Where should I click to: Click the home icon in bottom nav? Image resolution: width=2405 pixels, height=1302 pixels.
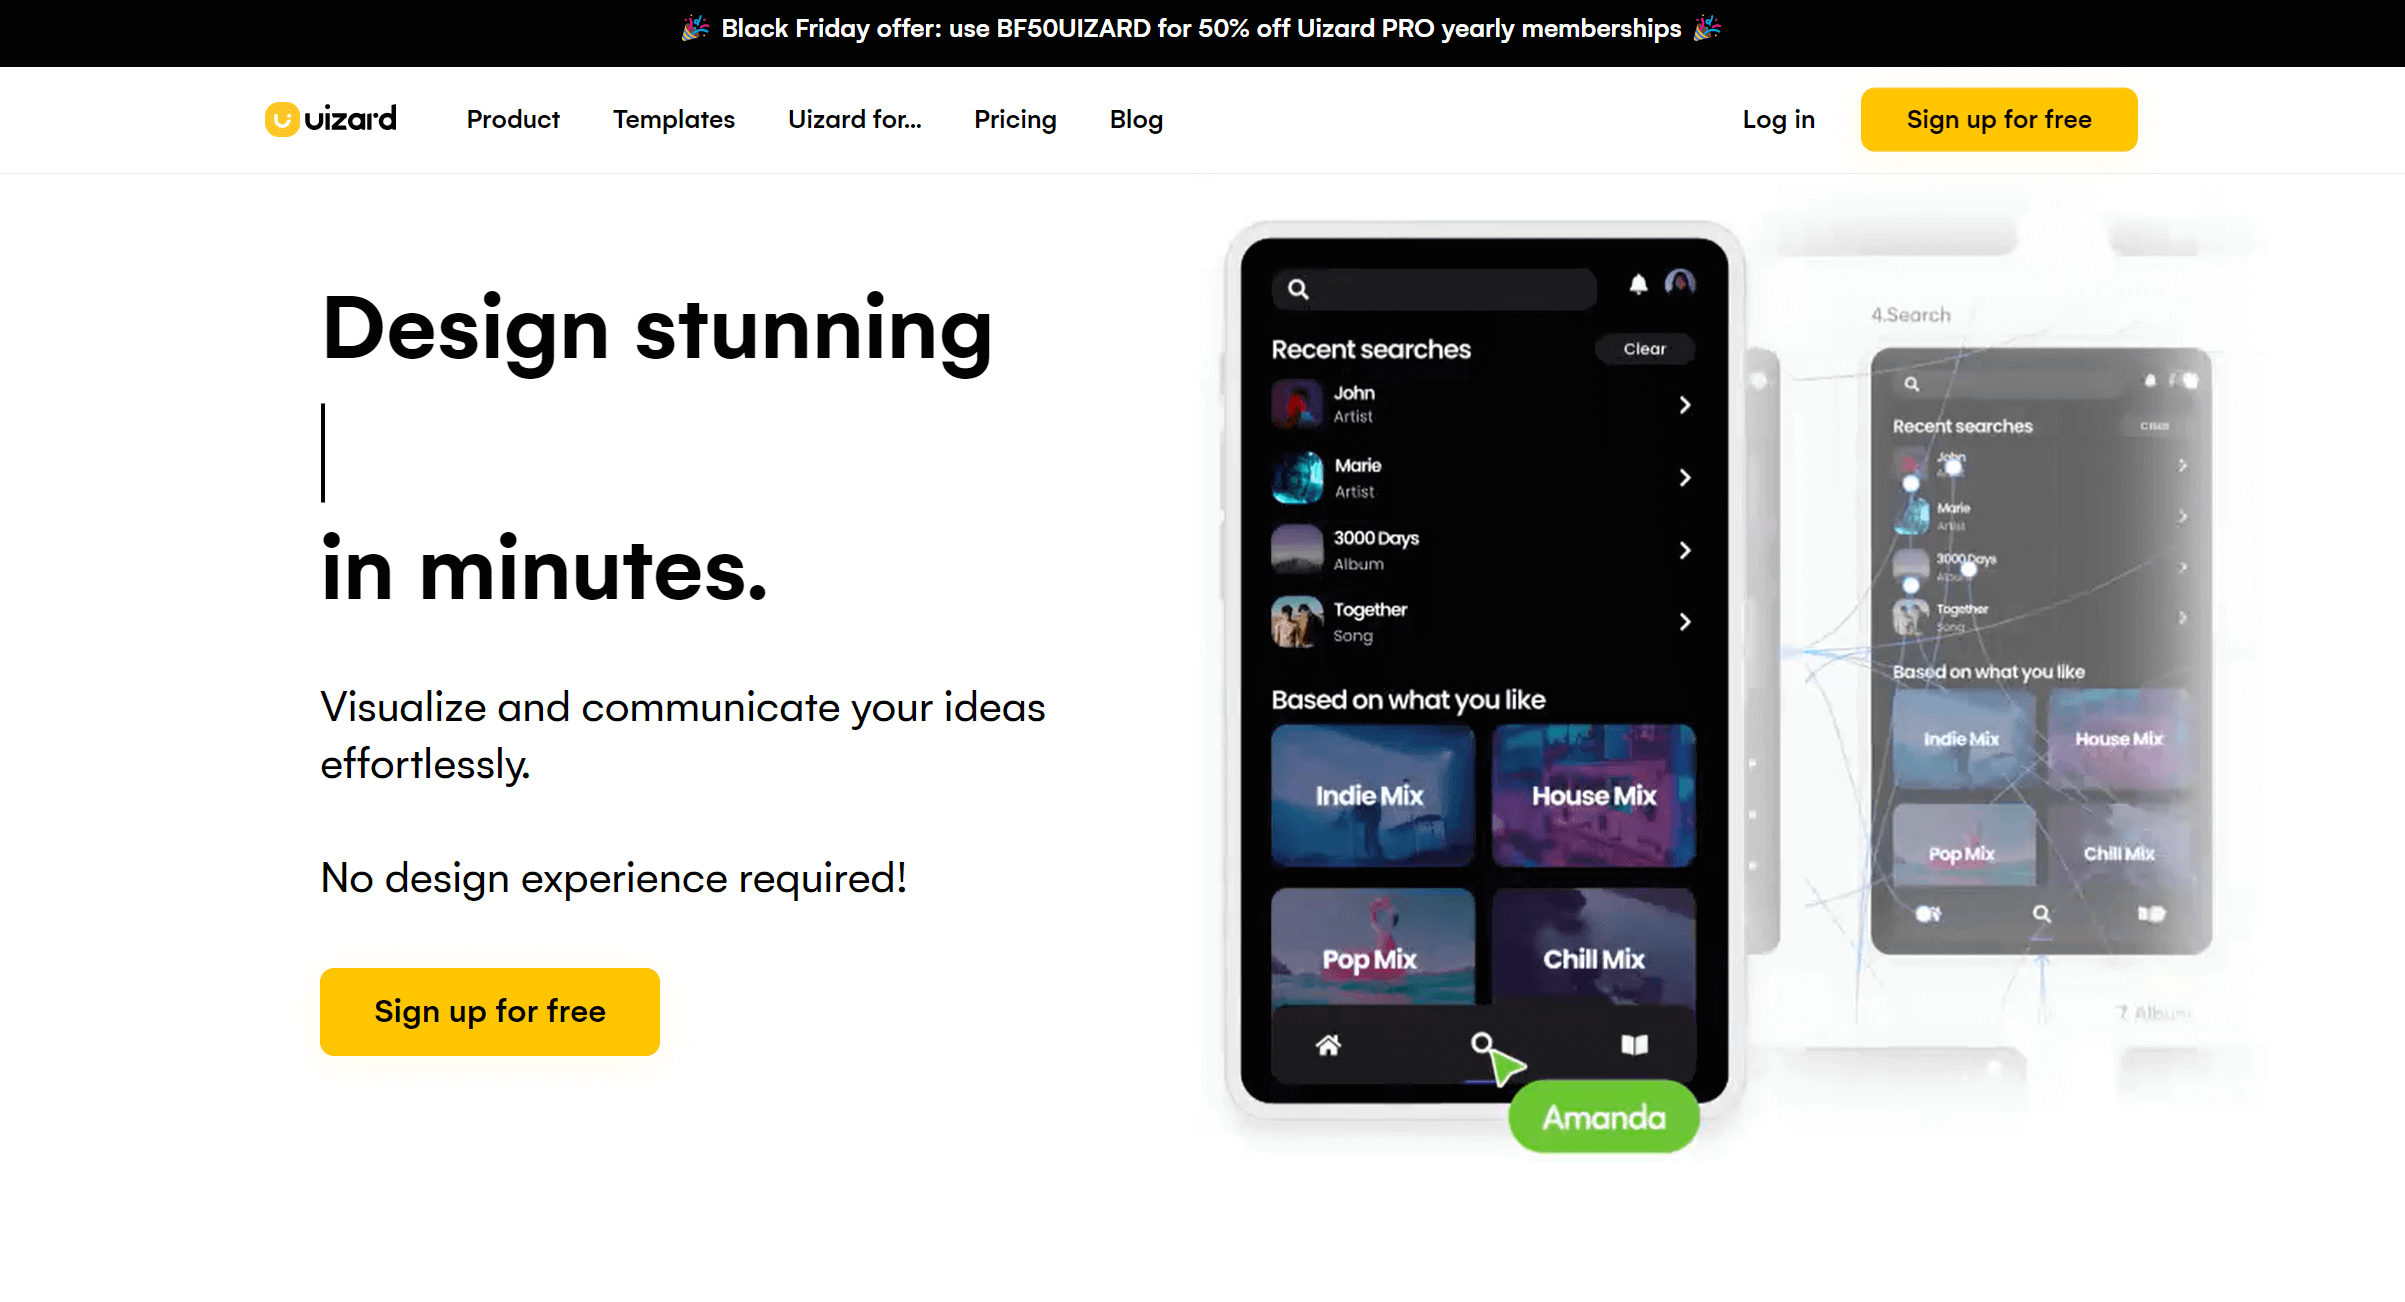pyautogui.click(x=1328, y=1044)
